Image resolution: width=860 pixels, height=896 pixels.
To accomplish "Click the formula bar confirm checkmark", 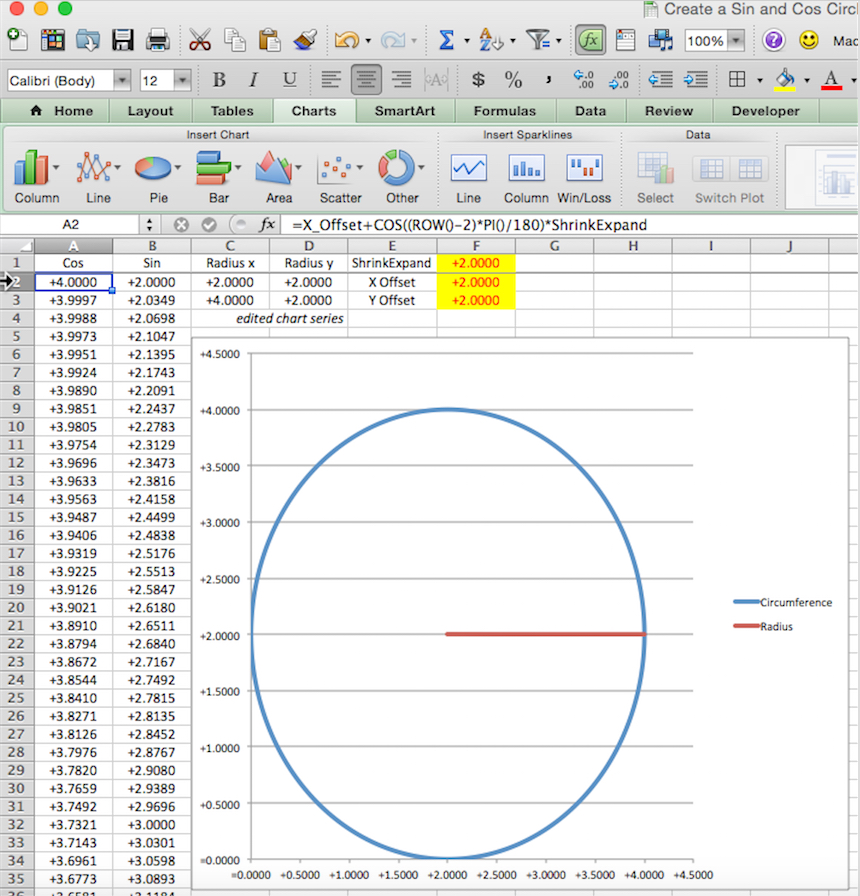I will click(209, 225).
